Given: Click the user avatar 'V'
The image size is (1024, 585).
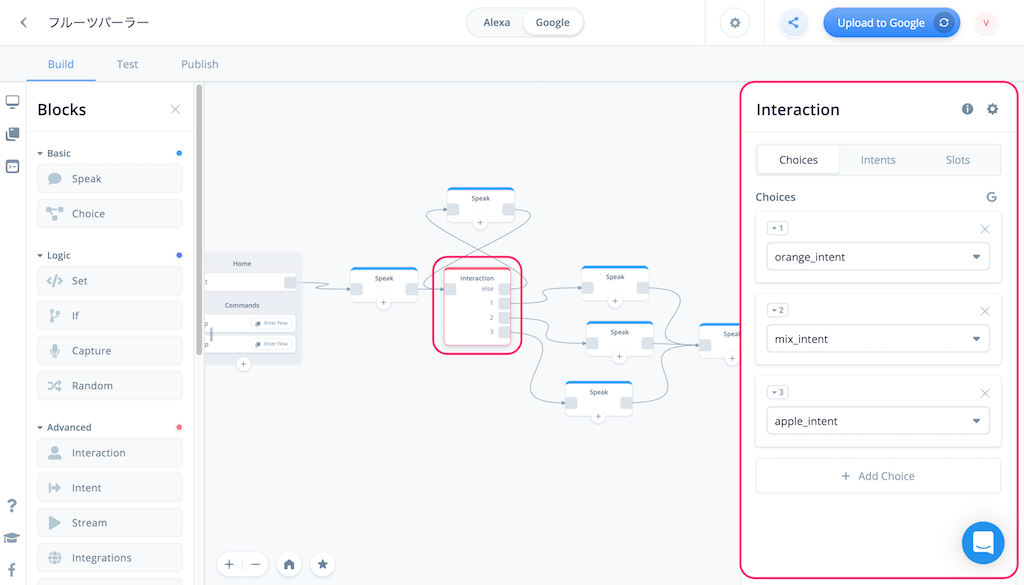Looking at the screenshot, I should click(986, 23).
